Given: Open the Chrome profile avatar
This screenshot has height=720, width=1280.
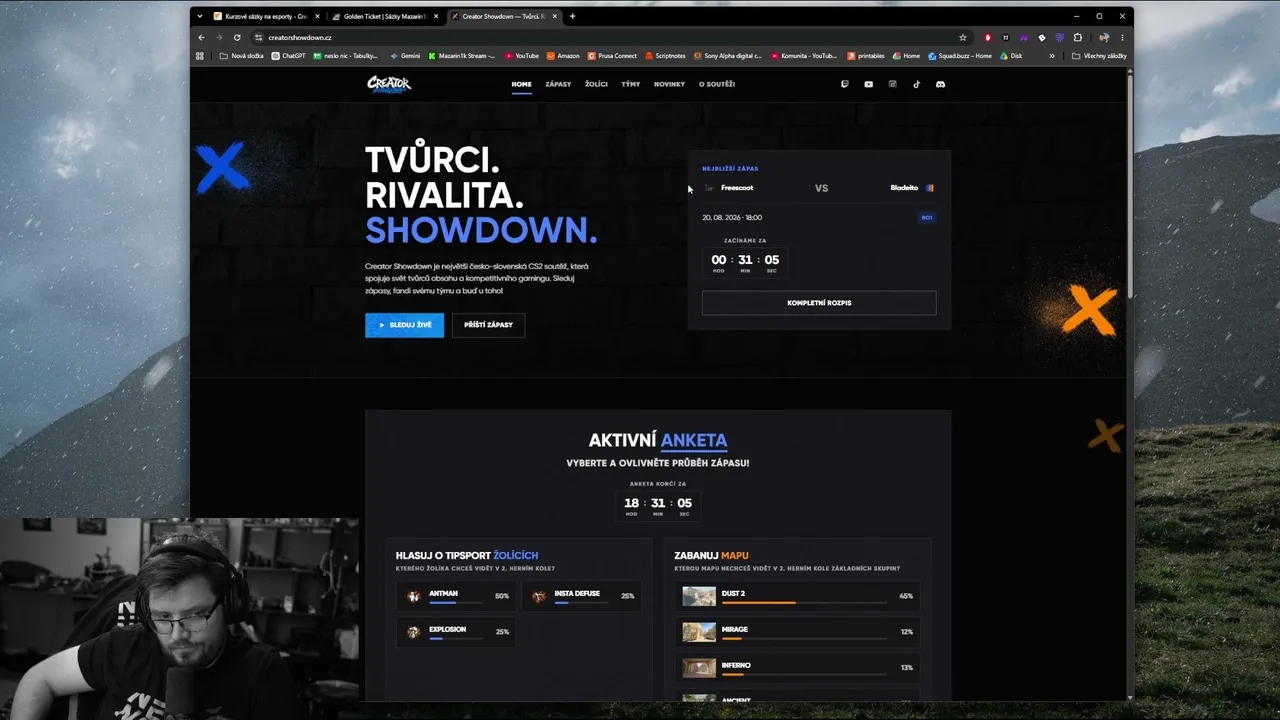Looking at the screenshot, I should tap(1104, 37).
